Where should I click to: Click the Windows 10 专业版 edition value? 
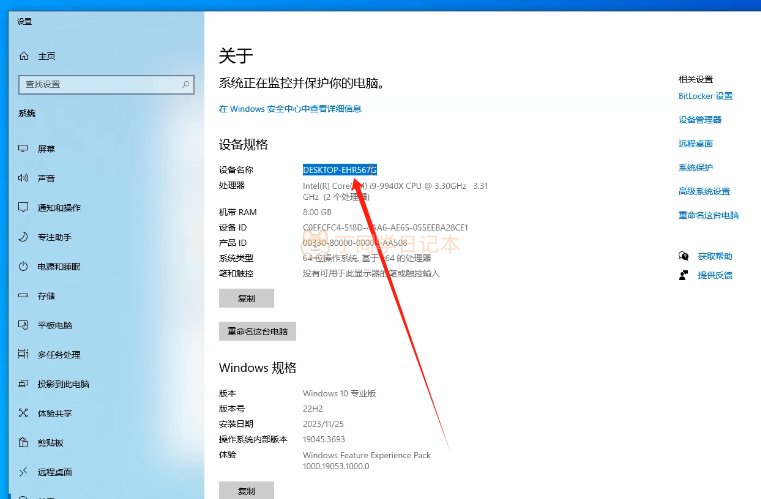point(339,393)
